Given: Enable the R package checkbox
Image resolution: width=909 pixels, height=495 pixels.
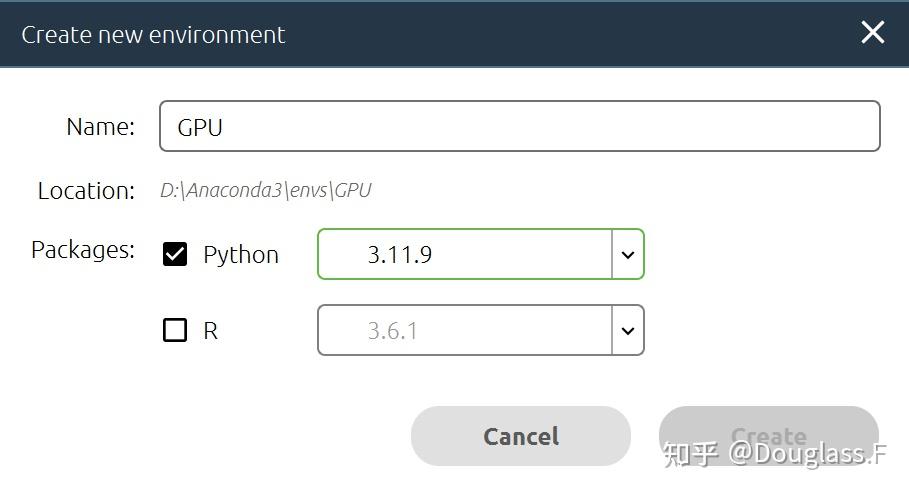Looking at the screenshot, I should 175,330.
